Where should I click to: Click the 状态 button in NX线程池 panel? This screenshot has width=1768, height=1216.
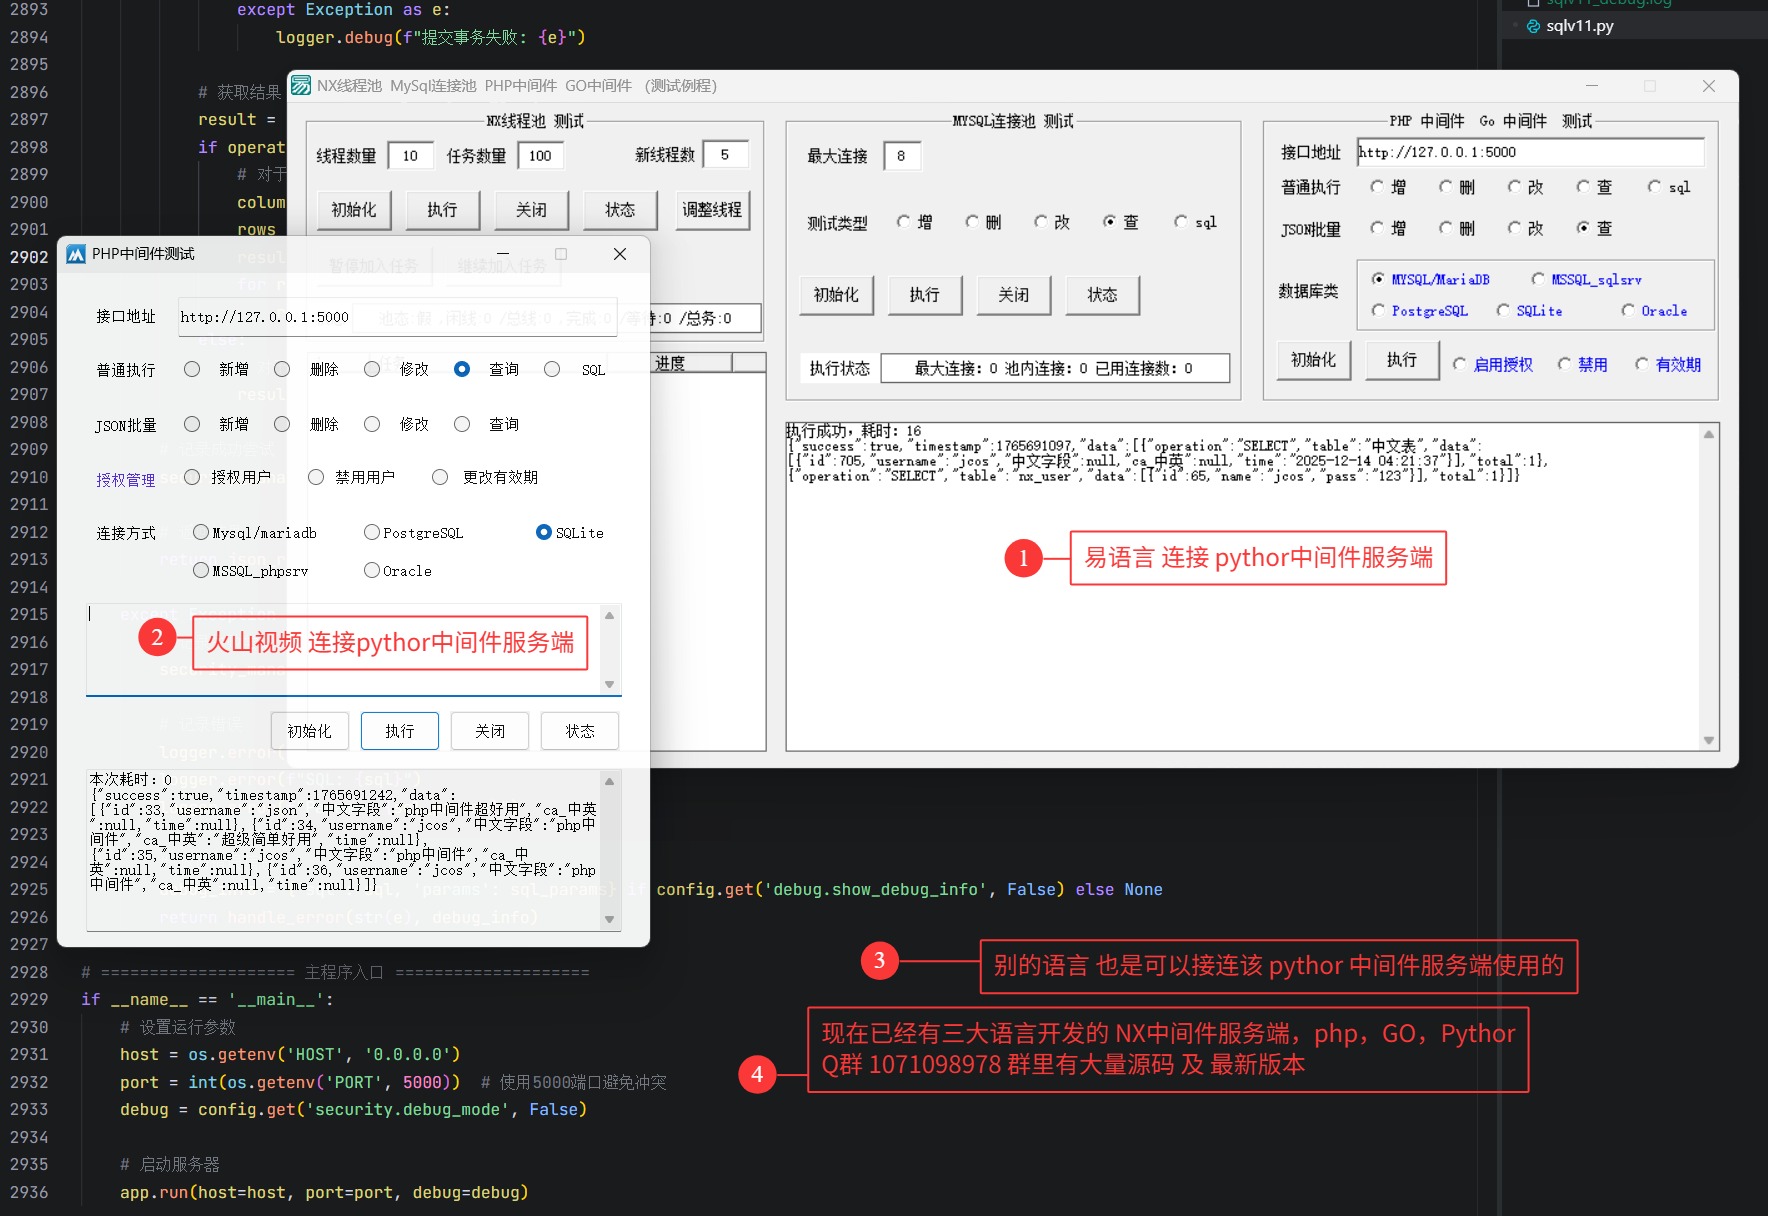(x=620, y=210)
